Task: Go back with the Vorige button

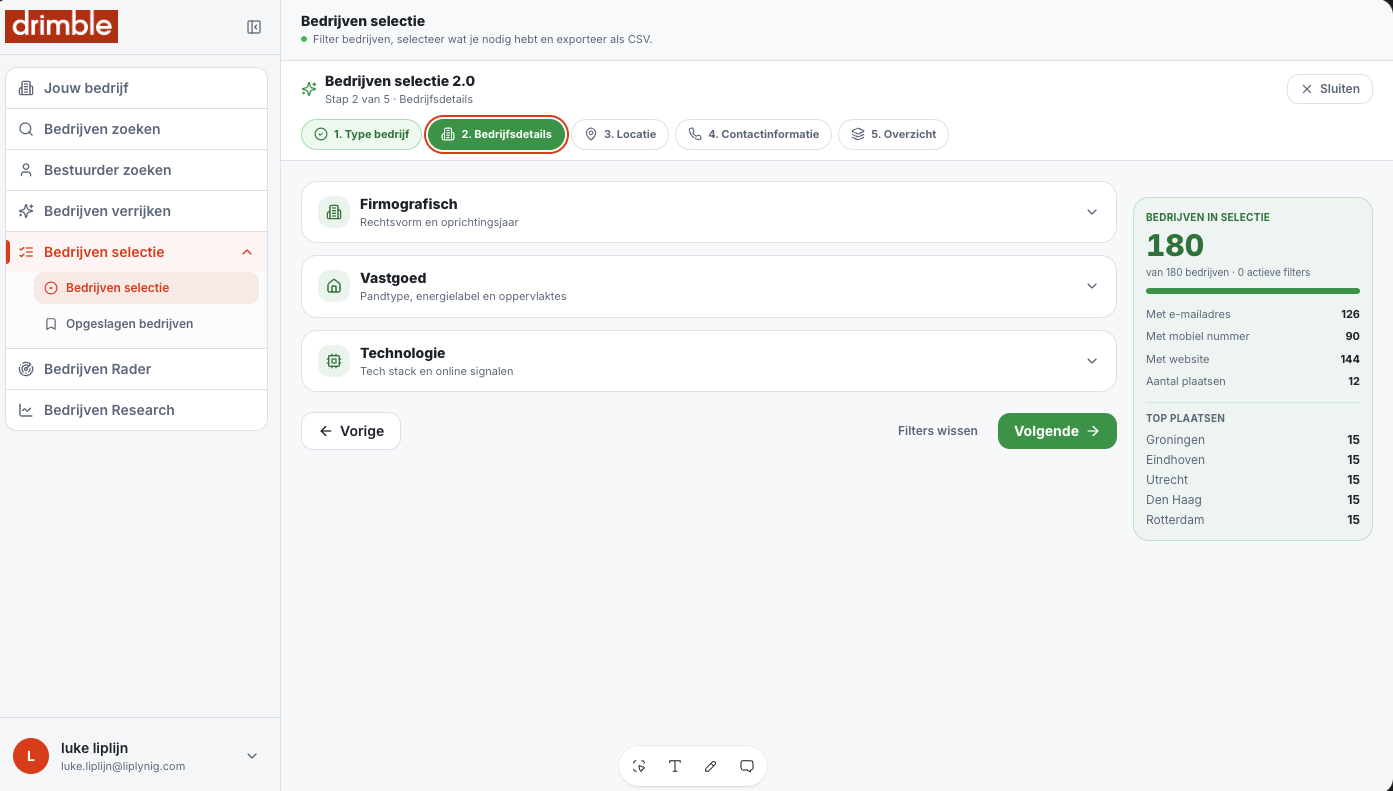Action: click(351, 431)
